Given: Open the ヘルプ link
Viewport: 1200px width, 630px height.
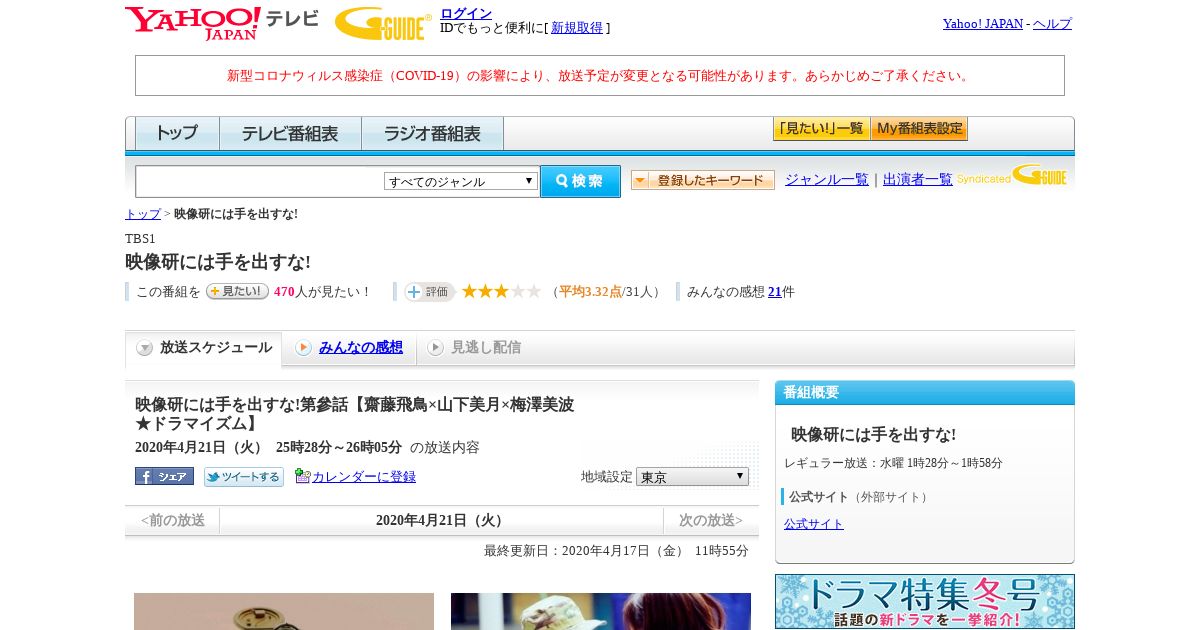Looking at the screenshot, I should tap(1052, 24).
